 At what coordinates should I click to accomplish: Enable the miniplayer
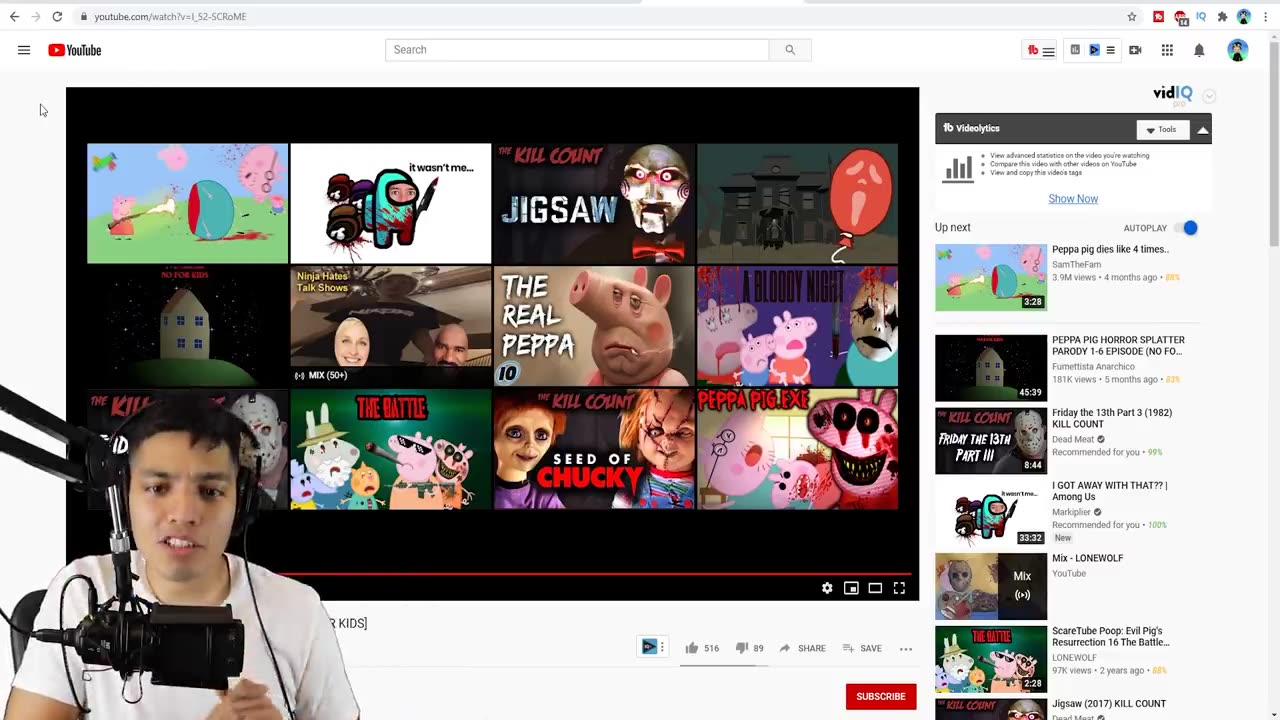coord(851,588)
